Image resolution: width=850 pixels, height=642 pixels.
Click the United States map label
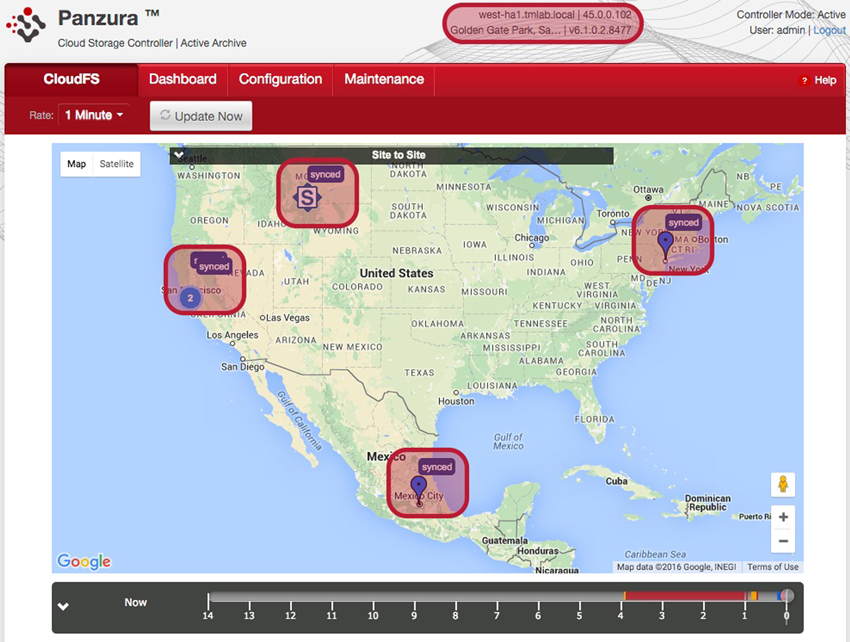(397, 273)
